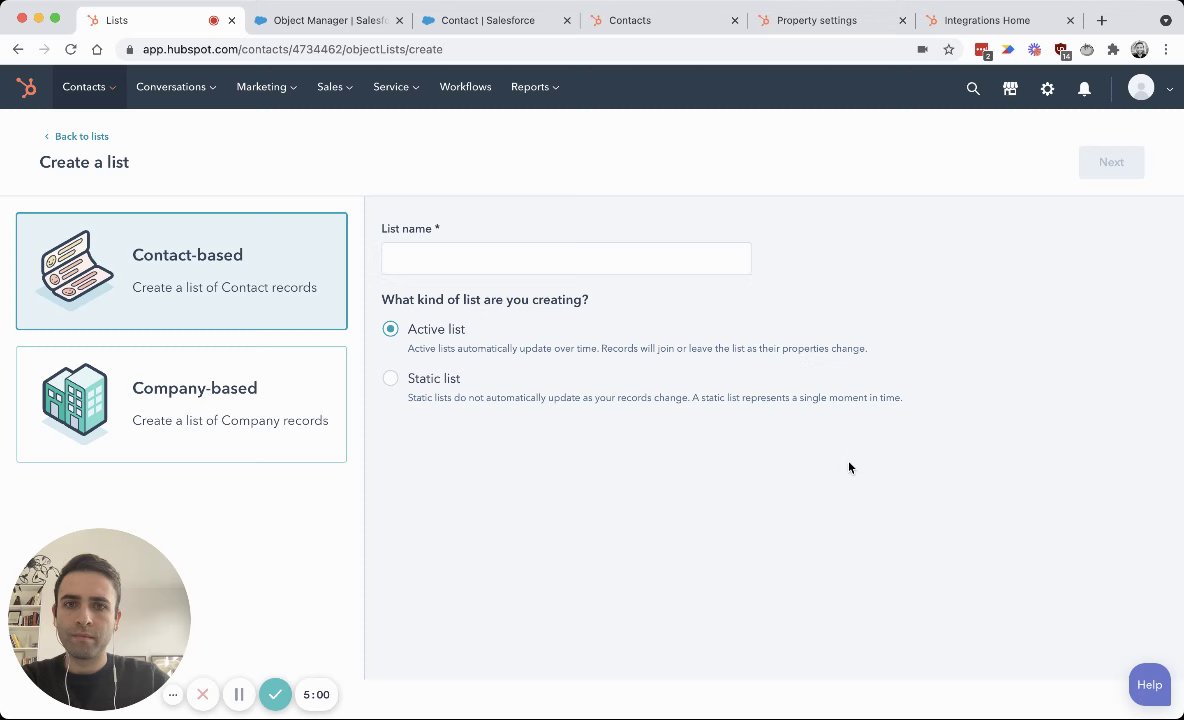
Task: Click the List name input field
Action: (566, 259)
